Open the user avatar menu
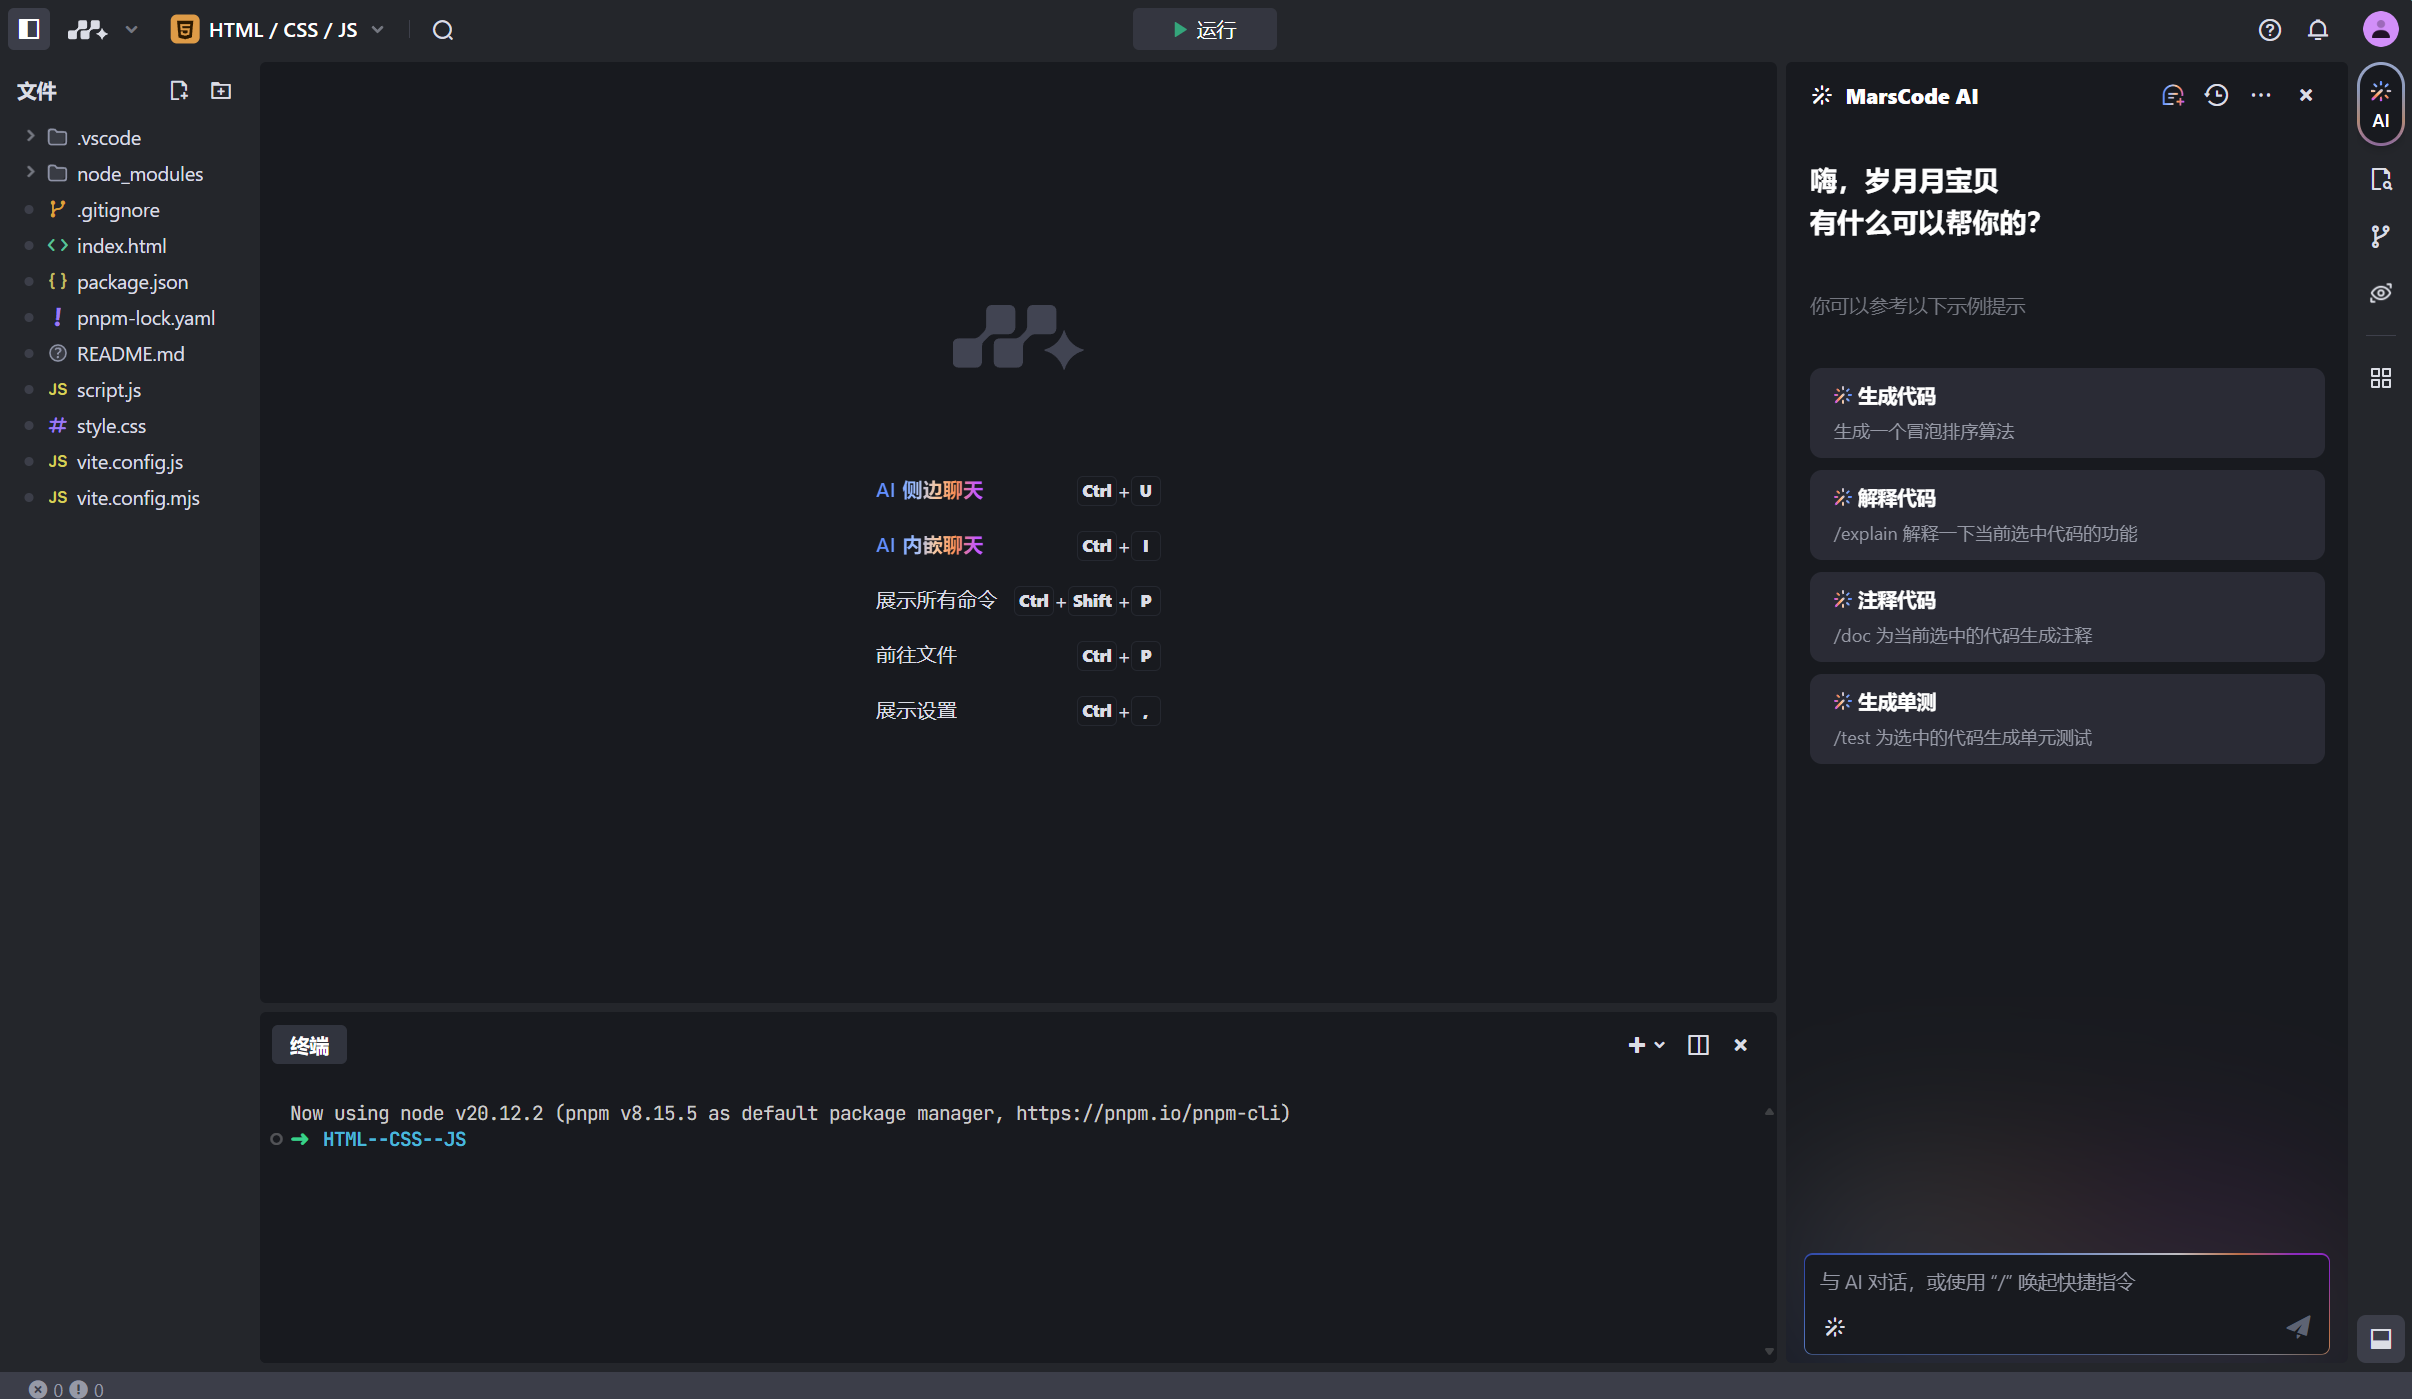 coord(2380,29)
